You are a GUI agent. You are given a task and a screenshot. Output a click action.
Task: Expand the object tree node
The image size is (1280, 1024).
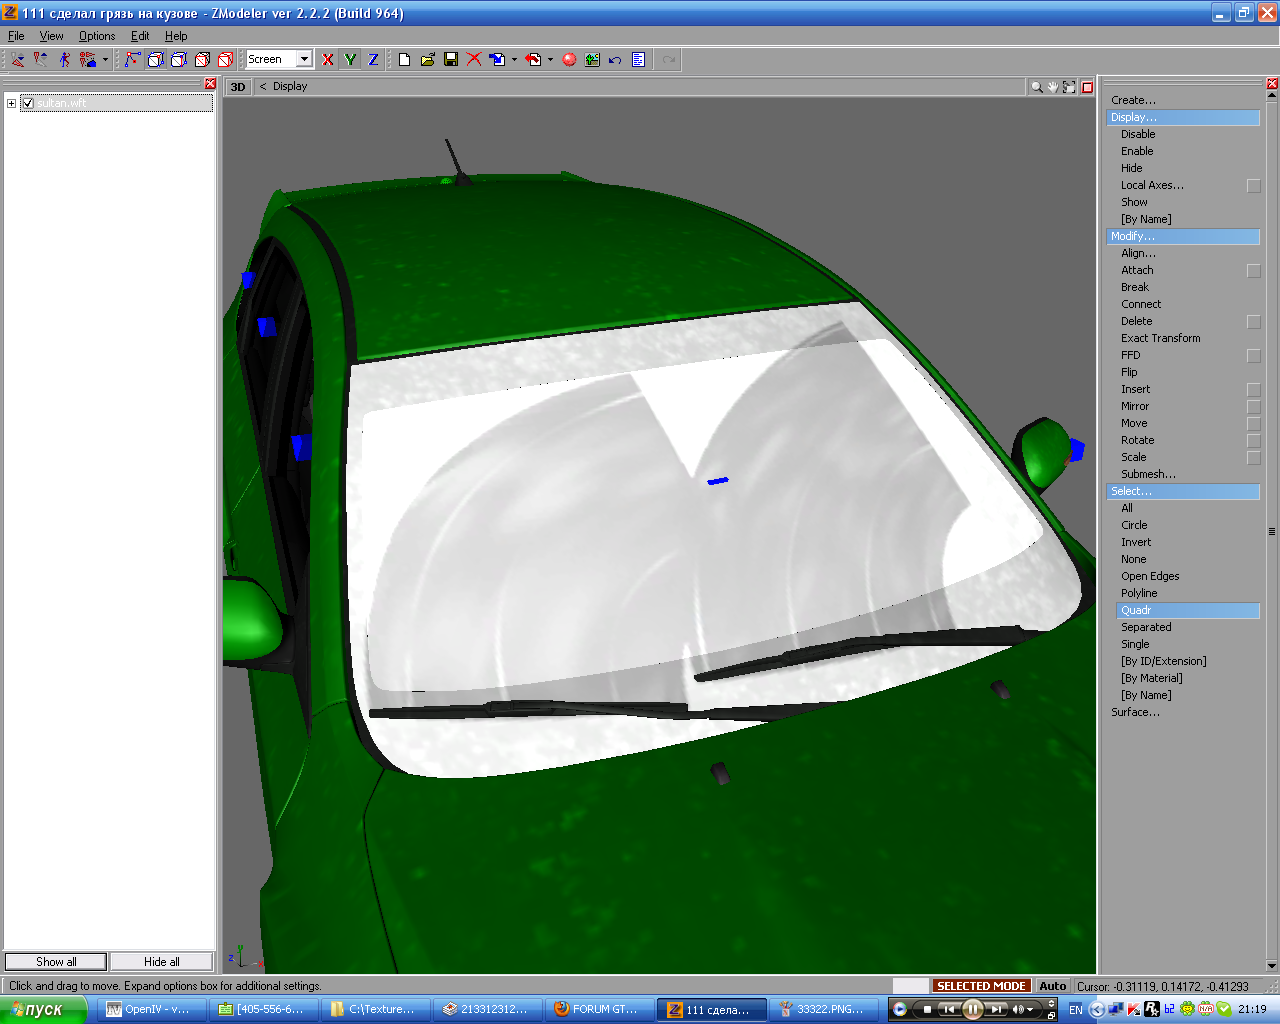tap(11, 103)
